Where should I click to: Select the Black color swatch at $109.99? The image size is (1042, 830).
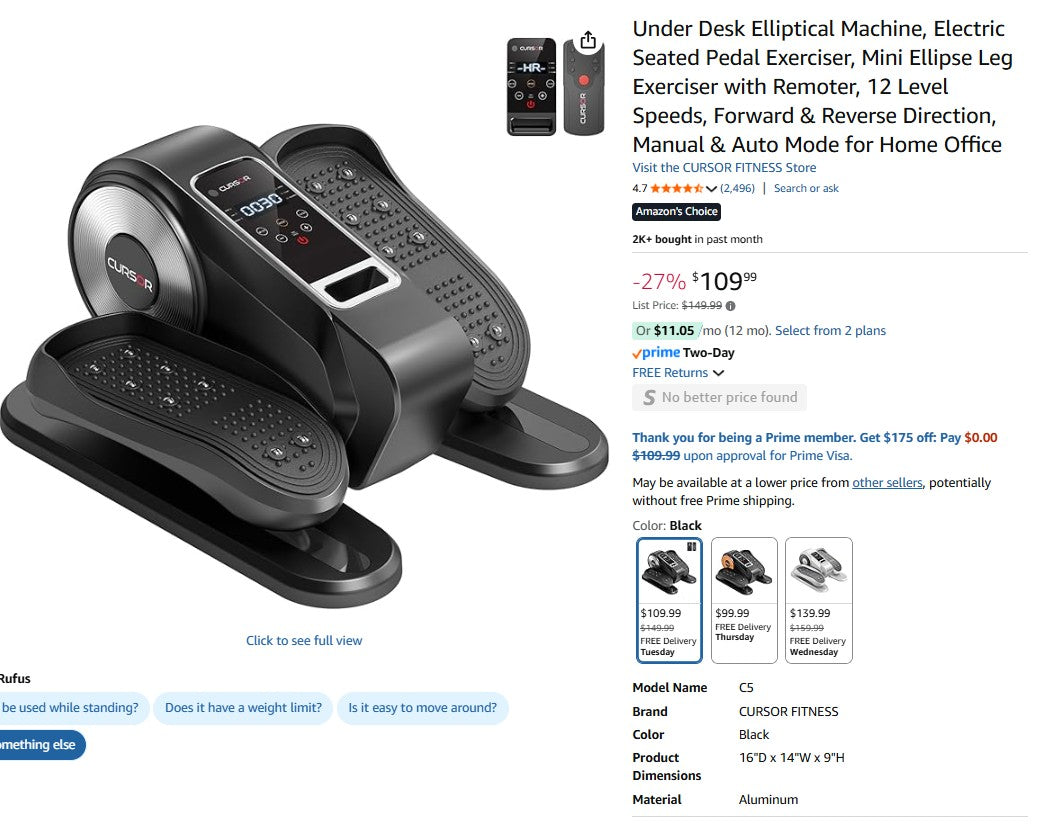point(669,600)
